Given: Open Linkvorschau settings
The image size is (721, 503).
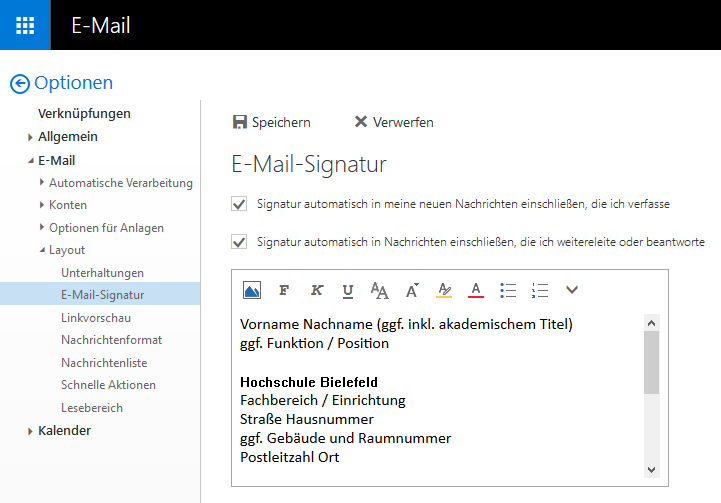Looking at the screenshot, I should coord(96,318).
